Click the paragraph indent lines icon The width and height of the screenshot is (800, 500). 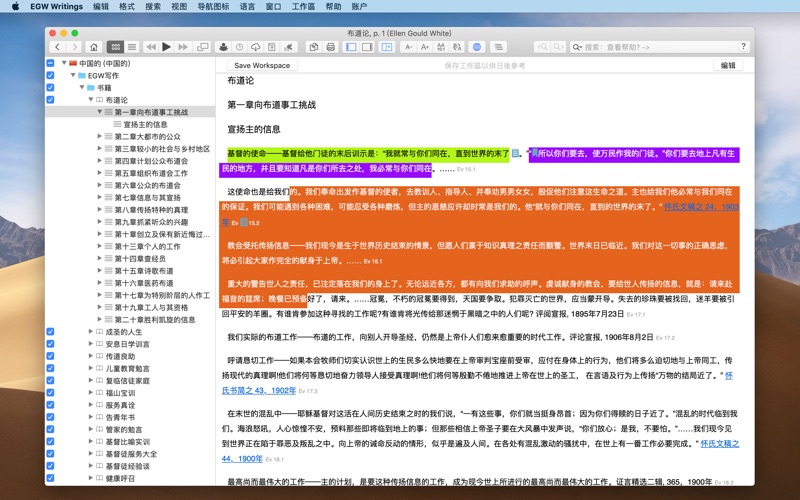point(498,47)
